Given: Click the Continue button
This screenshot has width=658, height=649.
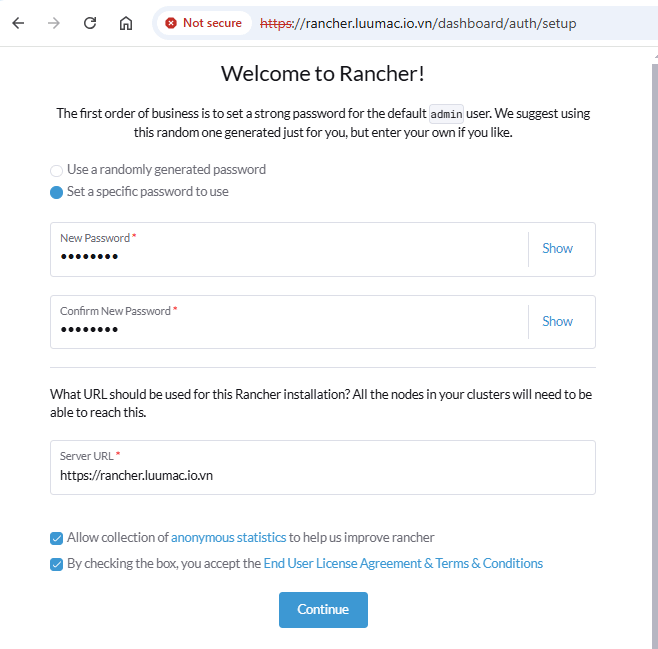Looking at the screenshot, I should [x=323, y=610].
